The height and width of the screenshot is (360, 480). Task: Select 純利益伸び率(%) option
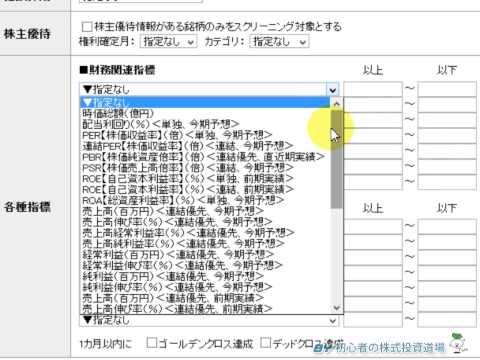(x=205, y=287)
